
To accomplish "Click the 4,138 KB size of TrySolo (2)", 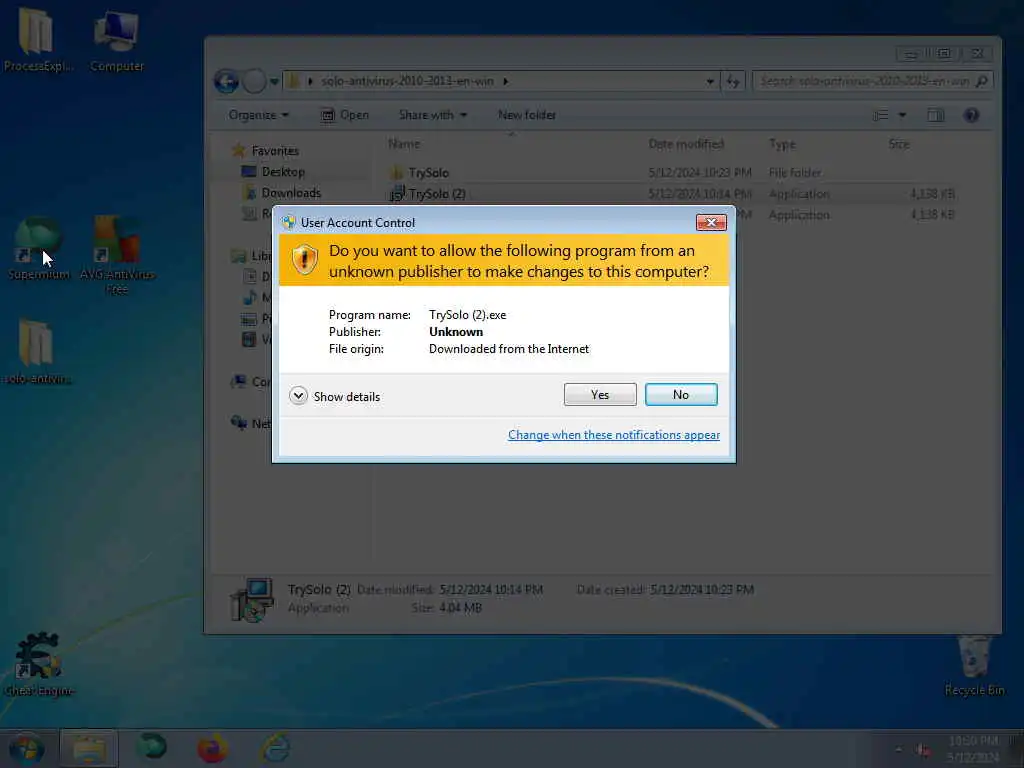I will (933, 194).
